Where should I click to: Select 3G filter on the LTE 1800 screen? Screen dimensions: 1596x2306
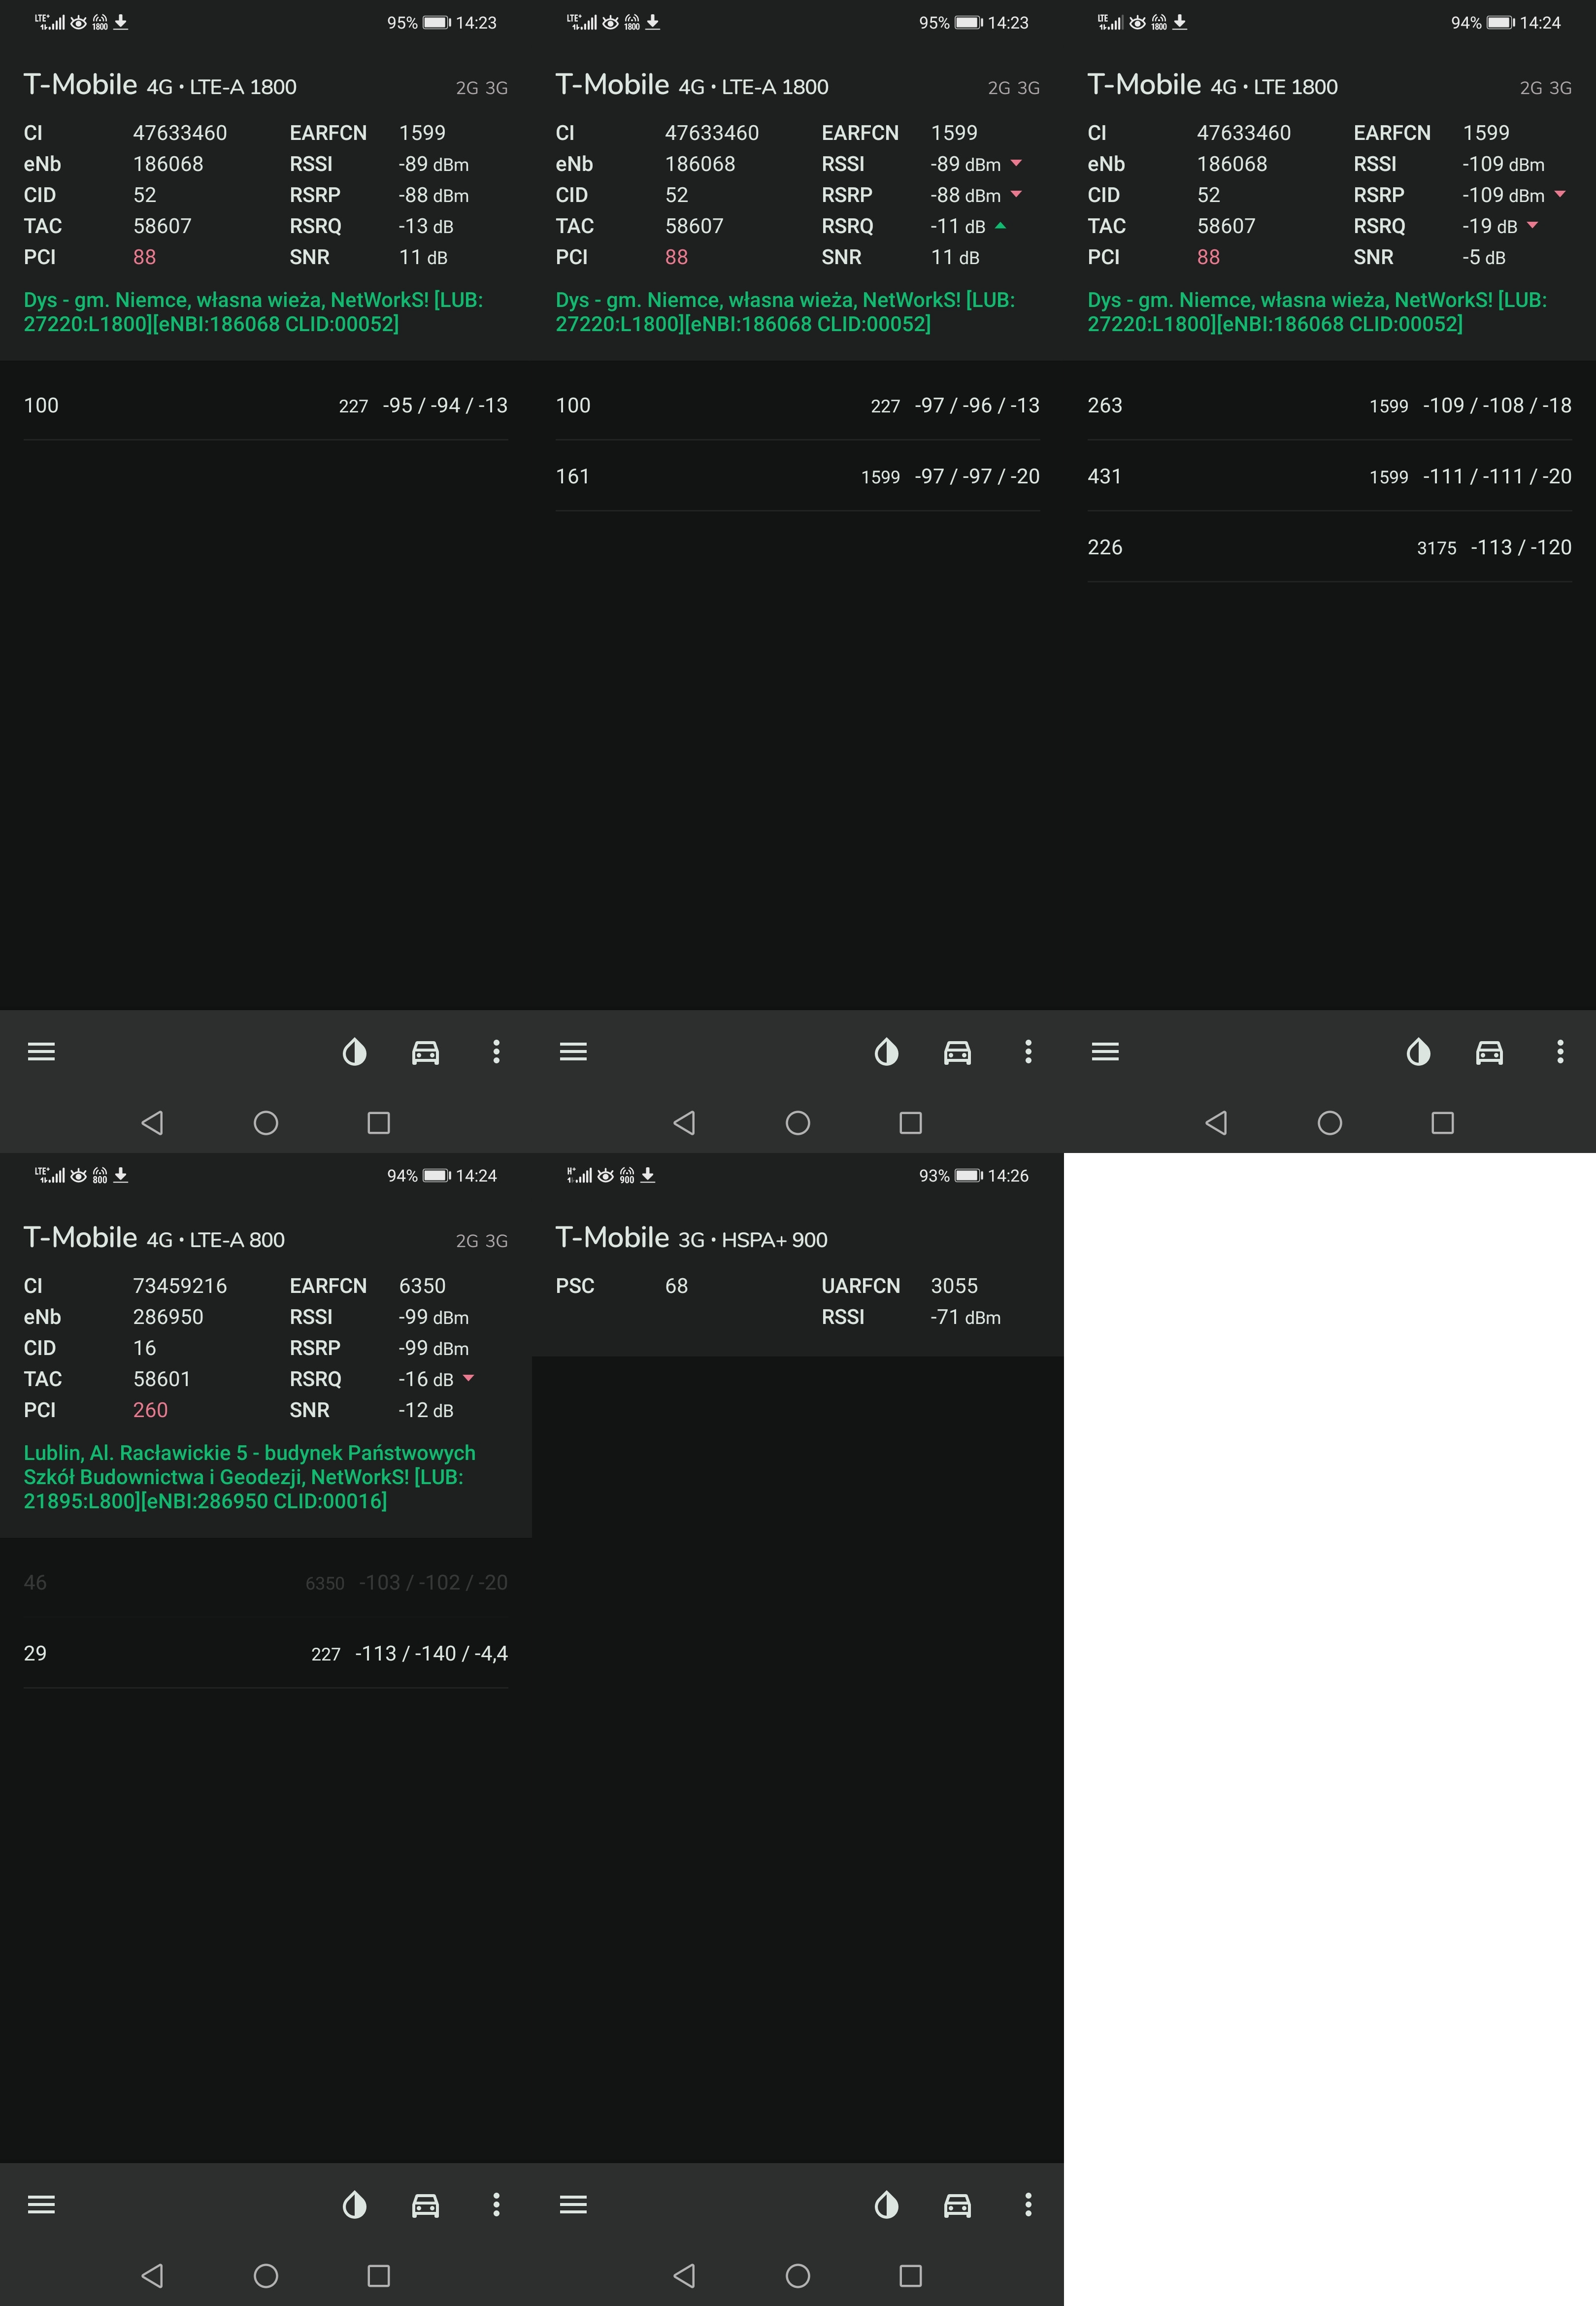(x=1560, y=87)
